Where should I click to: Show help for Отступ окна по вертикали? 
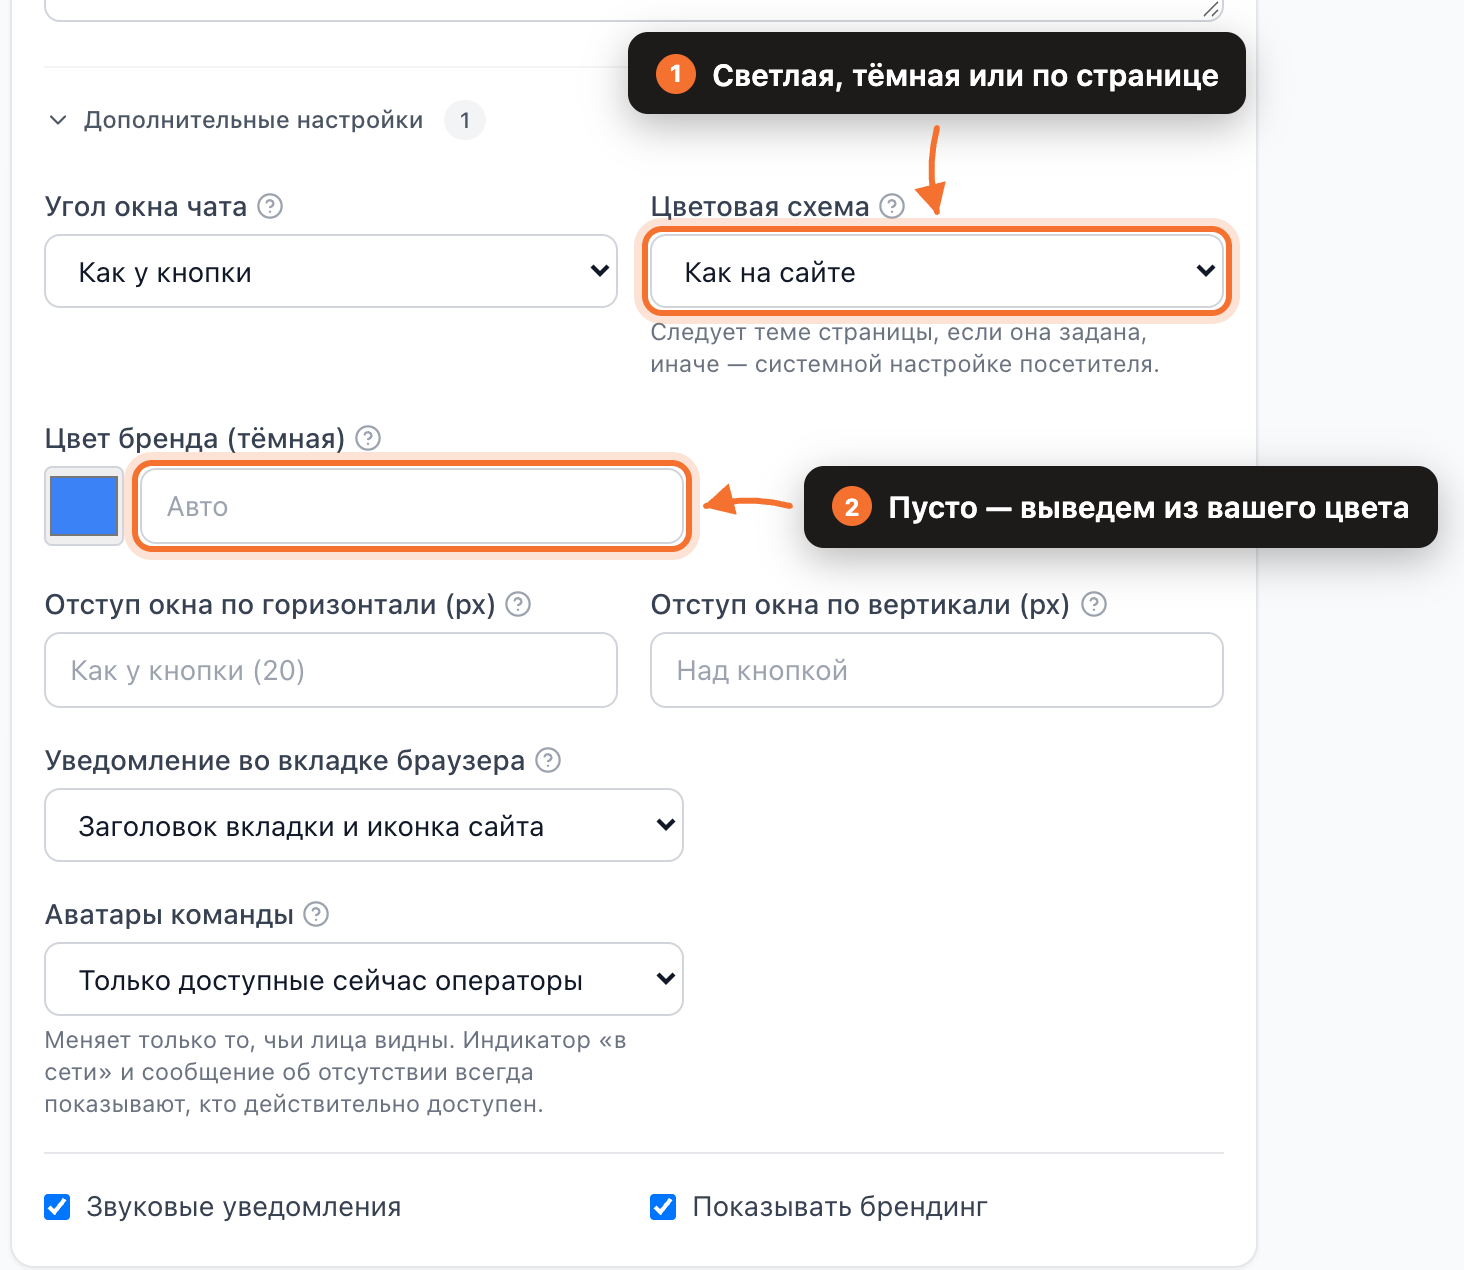pyautogui.click(x=1095, y=604)
